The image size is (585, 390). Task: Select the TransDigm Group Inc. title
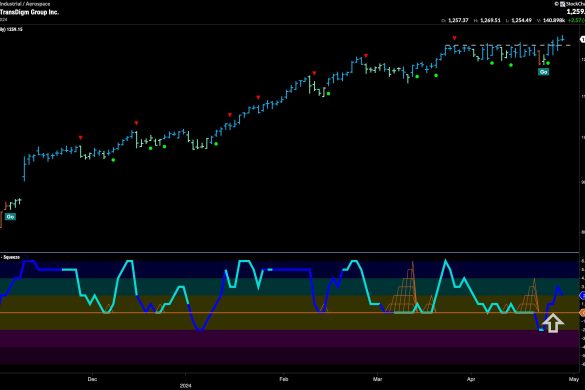pyautogui.click(x=29, y=12)
